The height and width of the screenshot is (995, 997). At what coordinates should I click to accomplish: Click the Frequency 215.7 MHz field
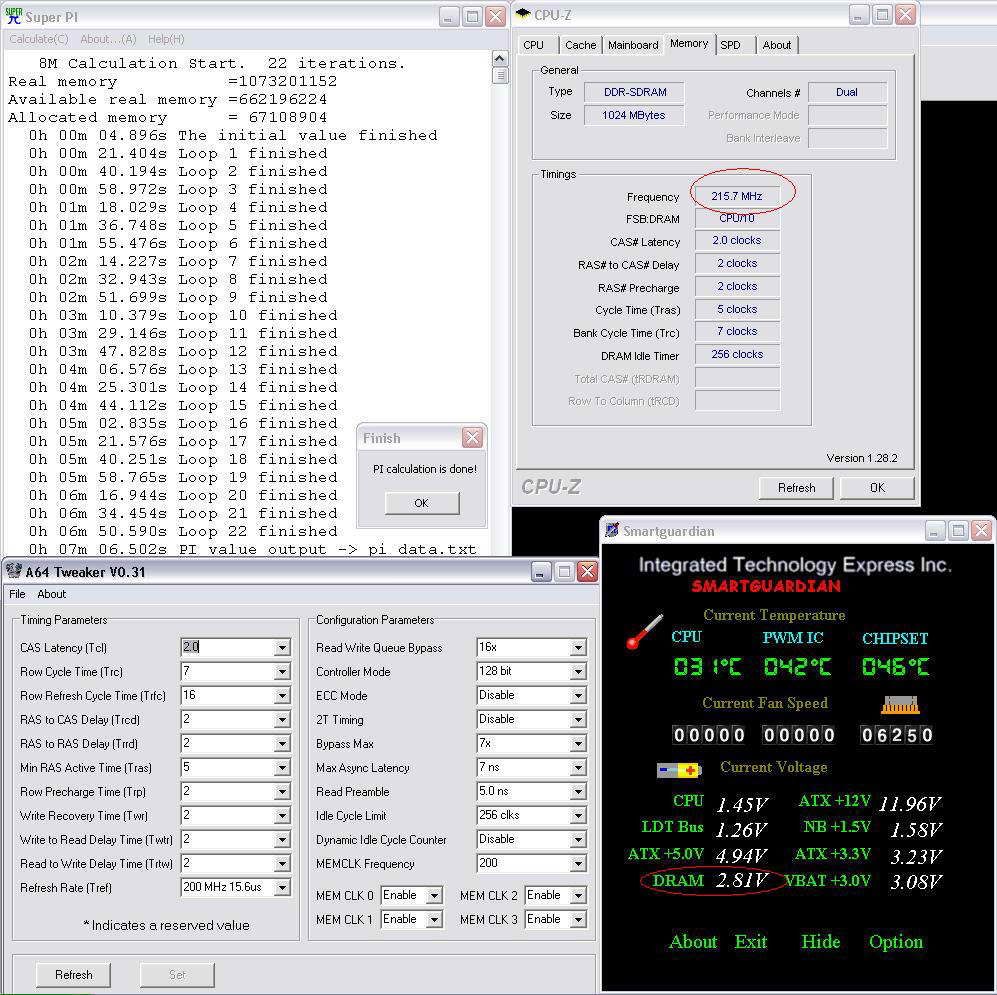(x=737, y=196)
